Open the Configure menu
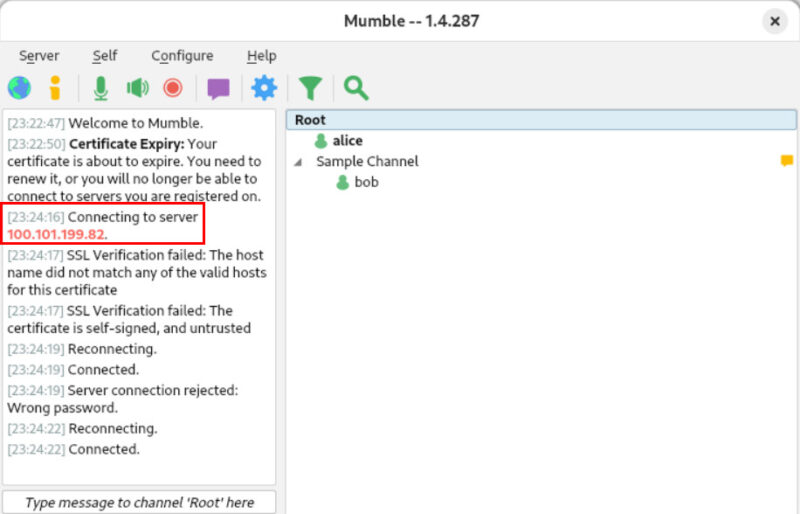Image resolution: width=800 pixels, height=514 pixels. point(182,56)
